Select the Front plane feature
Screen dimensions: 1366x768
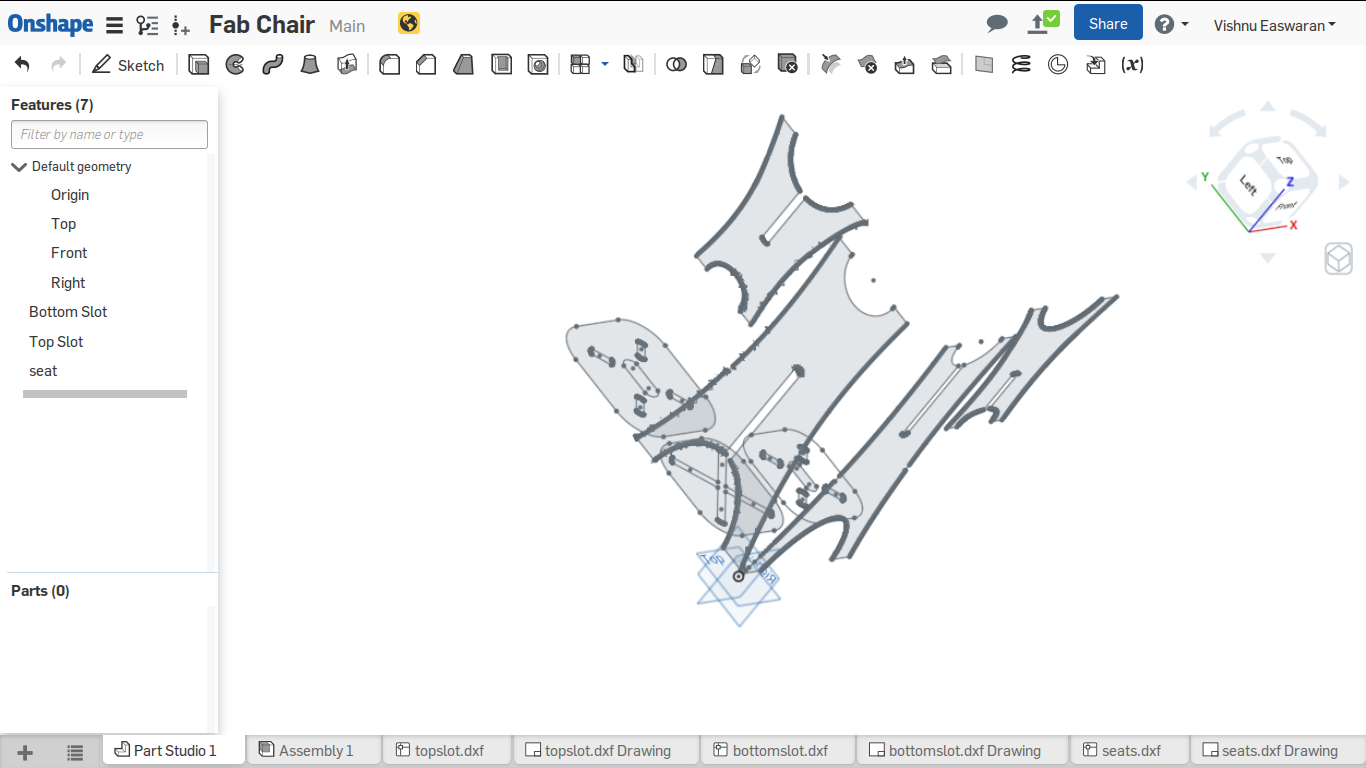tap(69, 253)
